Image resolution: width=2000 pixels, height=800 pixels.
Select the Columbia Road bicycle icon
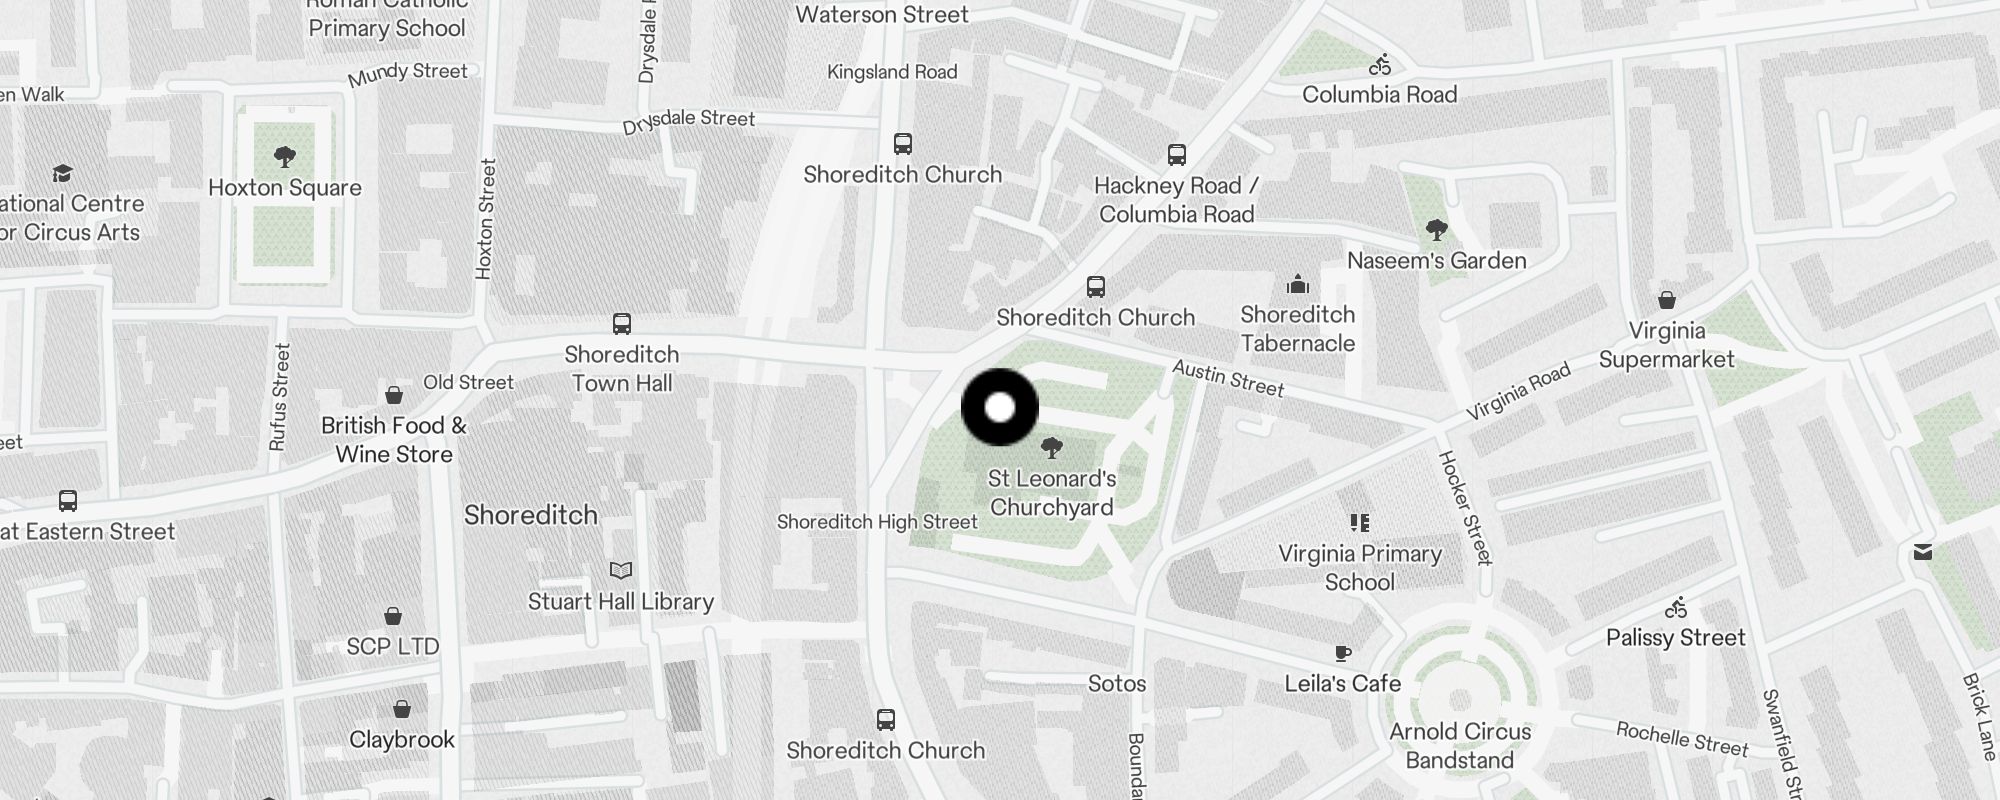point(1380,65)
